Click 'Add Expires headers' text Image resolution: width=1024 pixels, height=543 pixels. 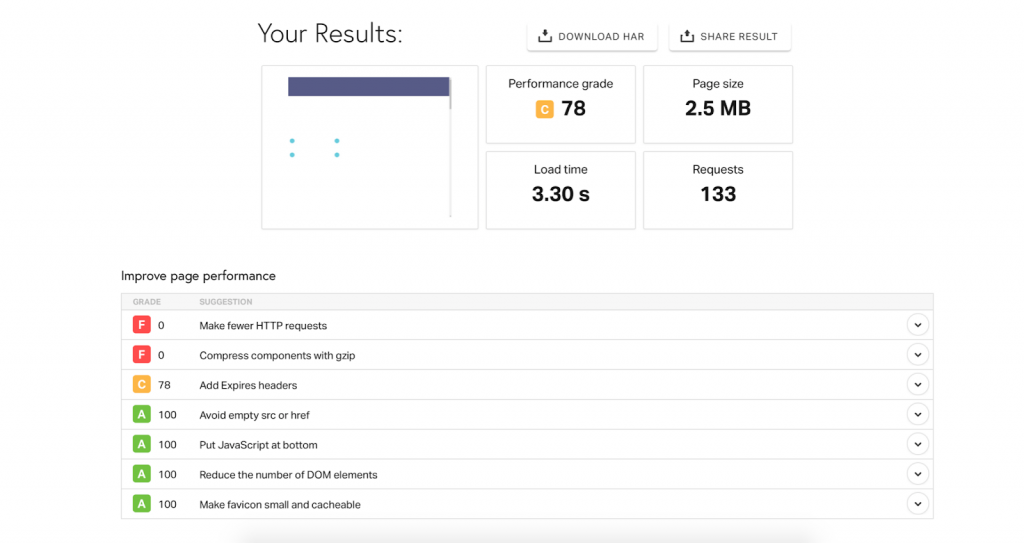pyautogui.click(x=248, y=386)
